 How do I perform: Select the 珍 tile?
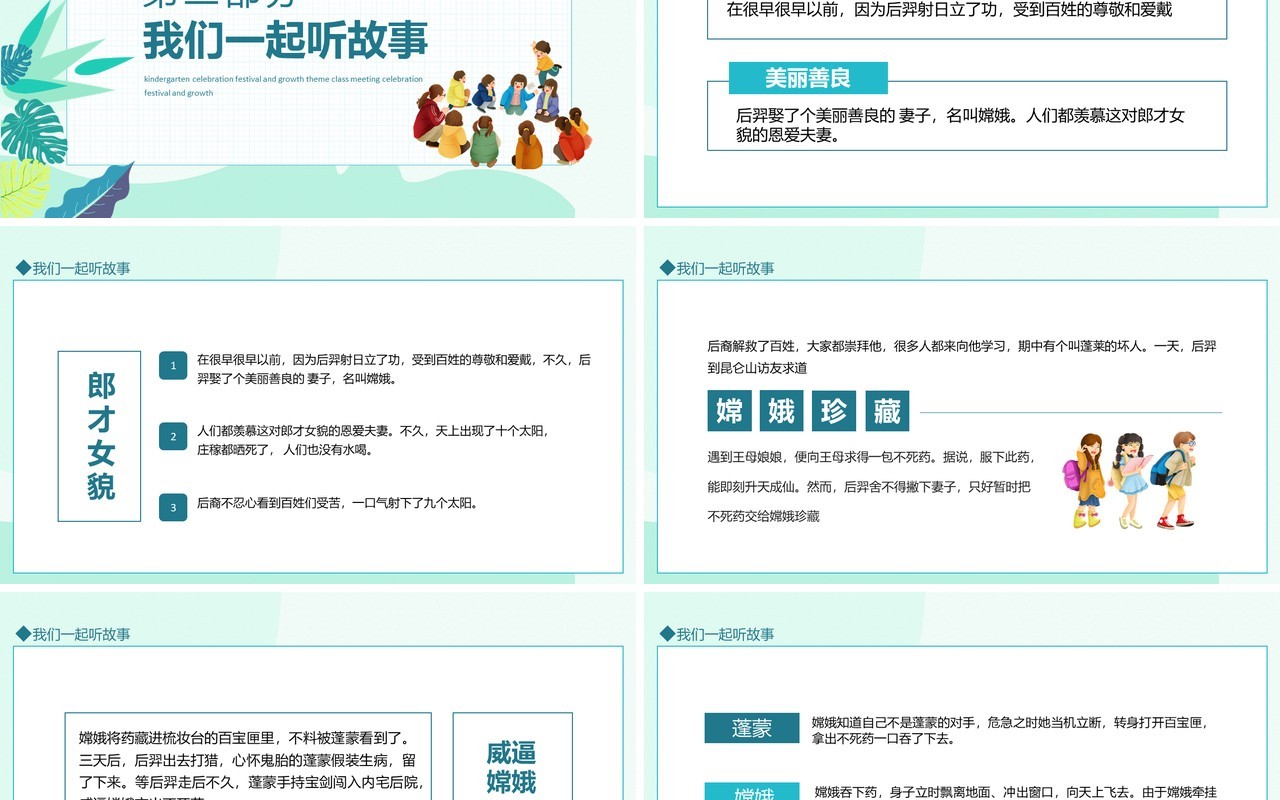(x=834, y=411)
